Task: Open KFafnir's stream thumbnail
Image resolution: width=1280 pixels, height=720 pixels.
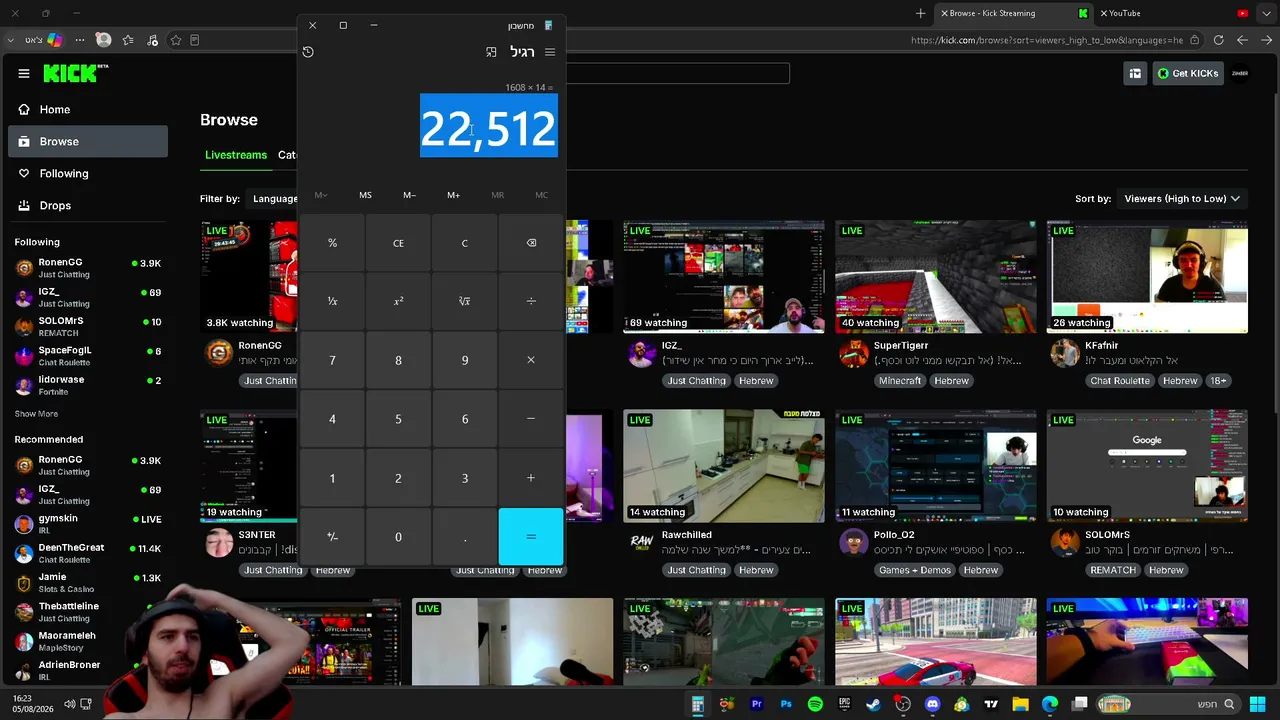Action: [x=1147, y=277]
